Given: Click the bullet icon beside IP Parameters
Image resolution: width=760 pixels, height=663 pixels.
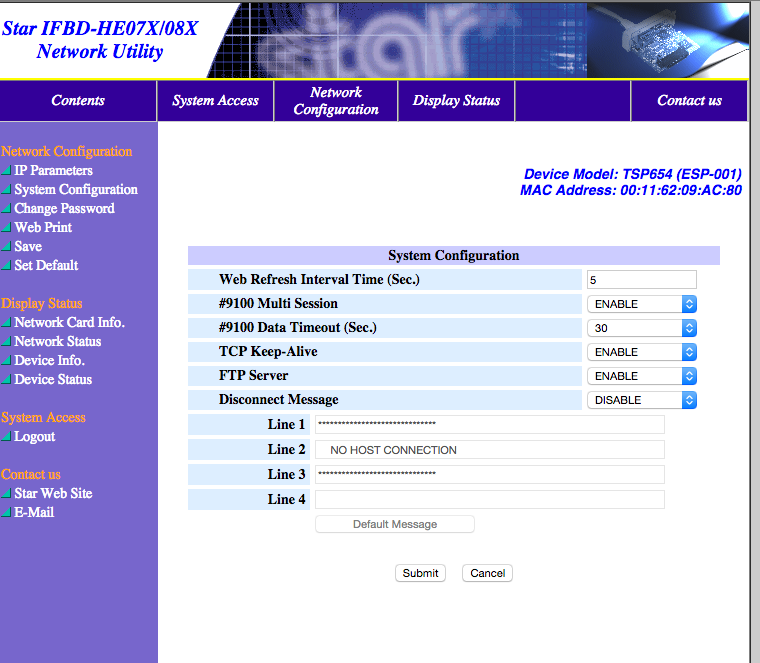Looking at the screenshot, I should (x=6, y=171).
